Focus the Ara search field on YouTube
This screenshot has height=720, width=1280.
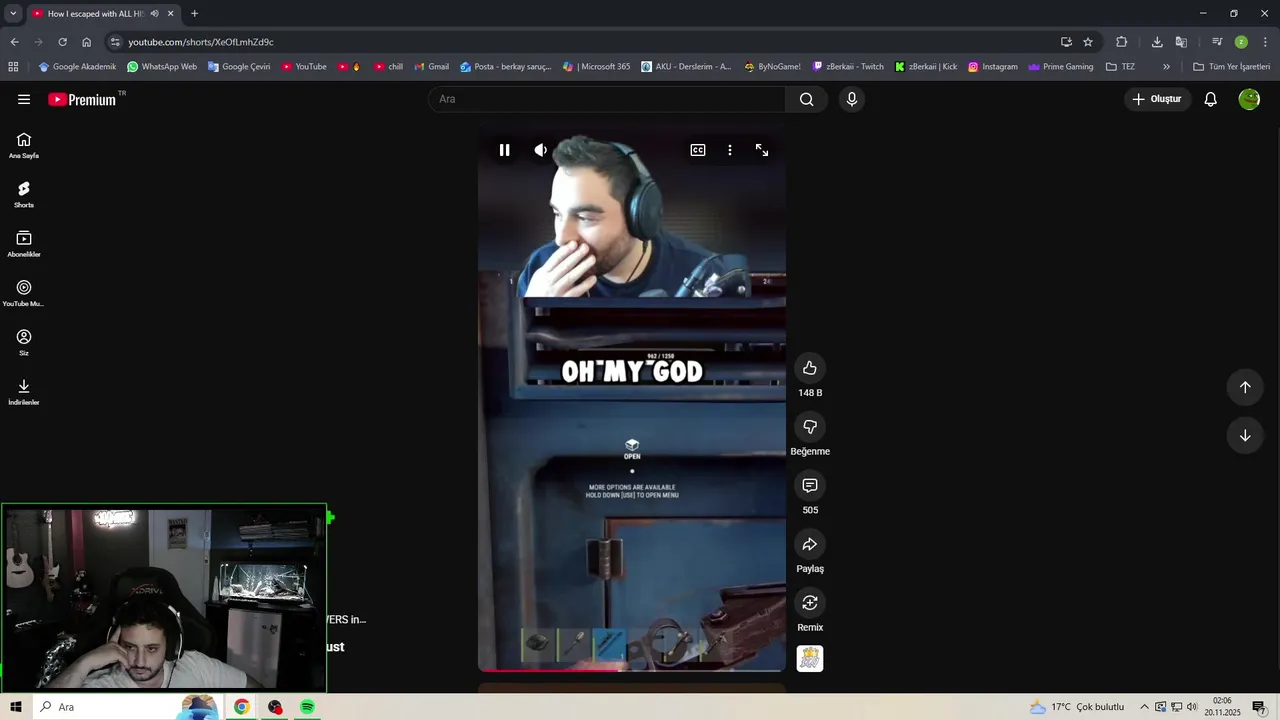click(607, 99)
